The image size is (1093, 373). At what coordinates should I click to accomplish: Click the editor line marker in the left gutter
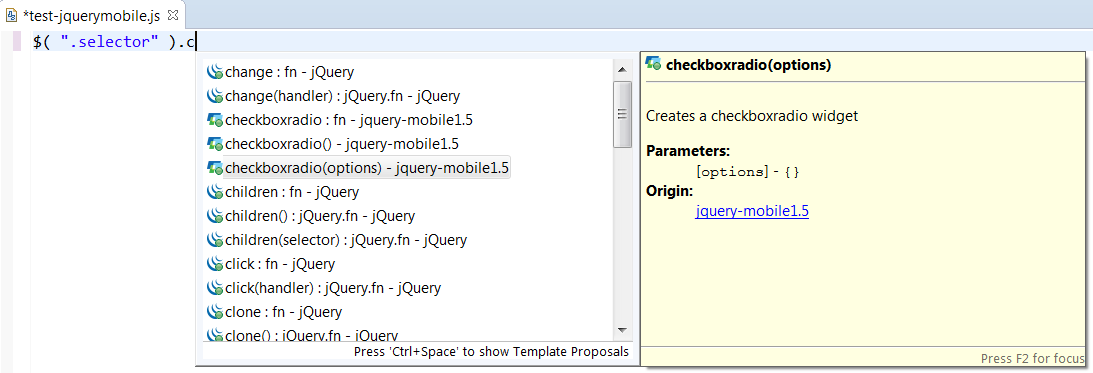click(17, 42)
